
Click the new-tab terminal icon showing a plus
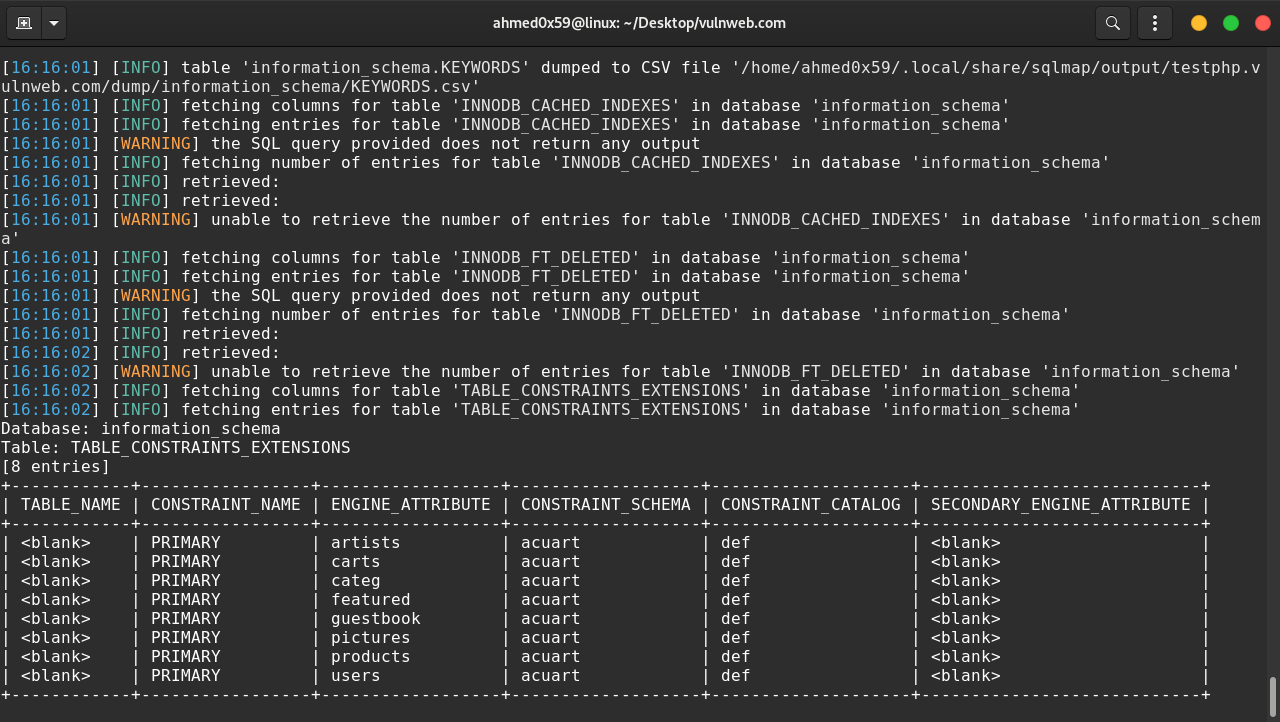[22, 22]
